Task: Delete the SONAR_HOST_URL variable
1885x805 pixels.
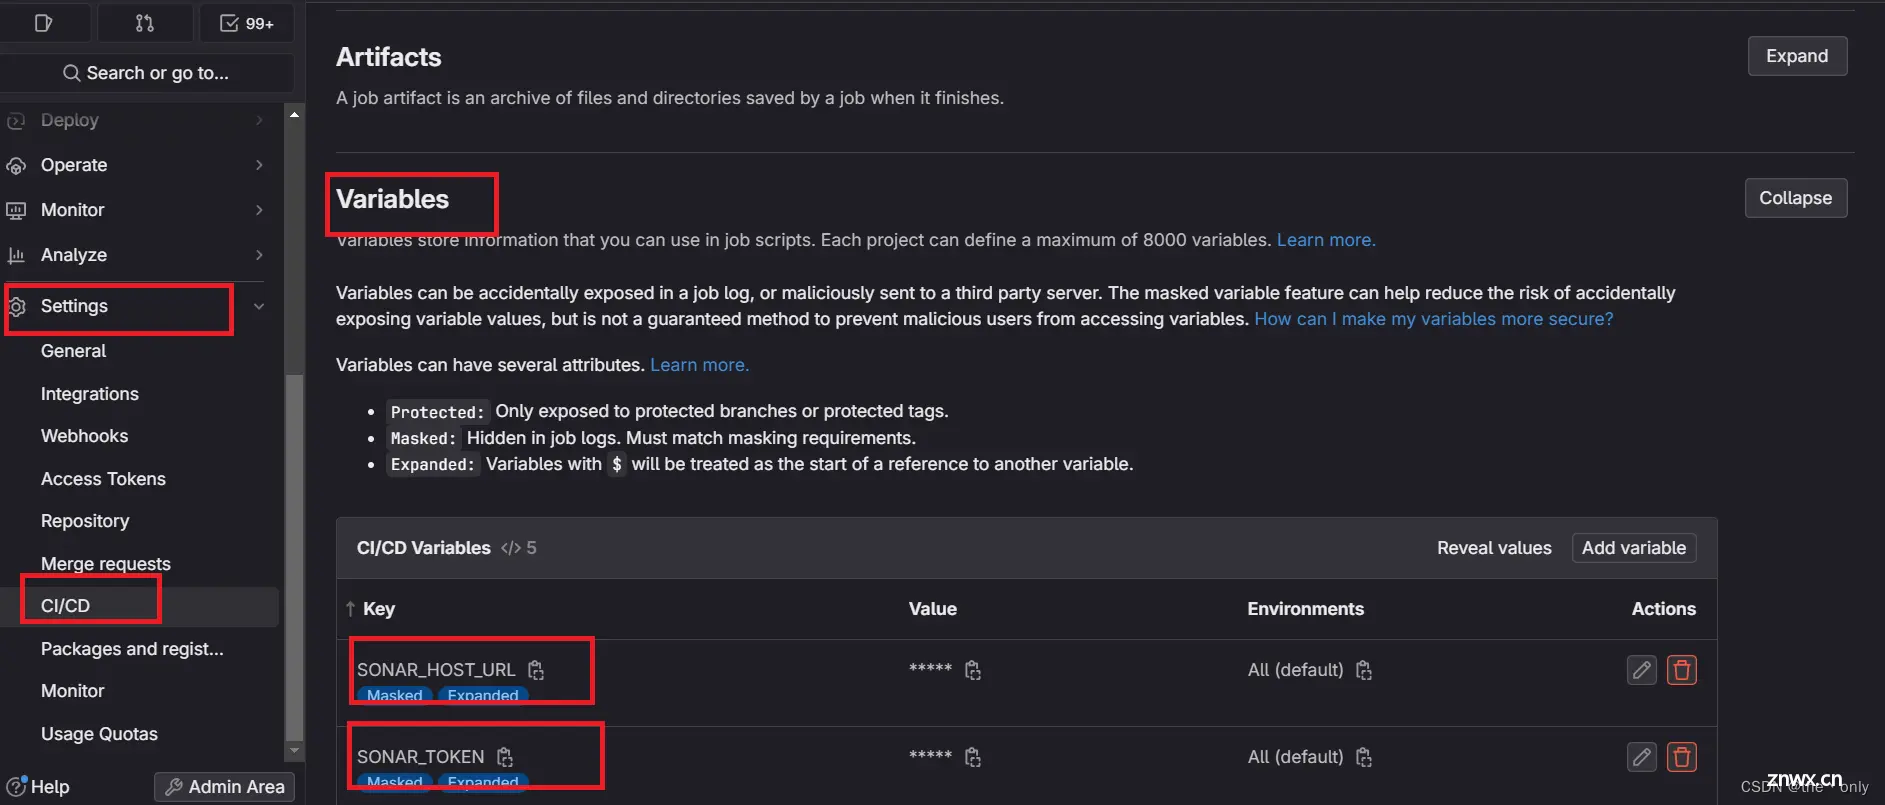Action: [x=1682, y=670]
